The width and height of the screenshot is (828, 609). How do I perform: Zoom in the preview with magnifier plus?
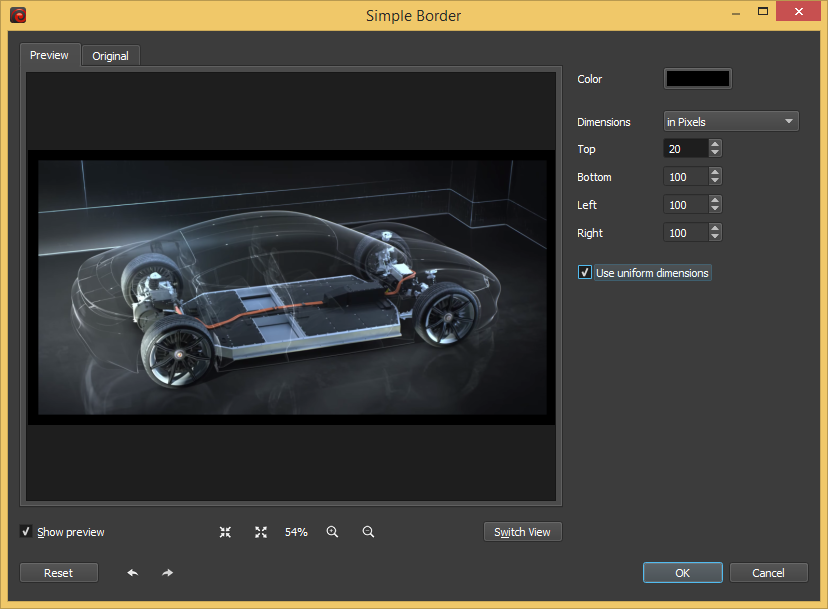pyautogui.click(x=332, y=532)
